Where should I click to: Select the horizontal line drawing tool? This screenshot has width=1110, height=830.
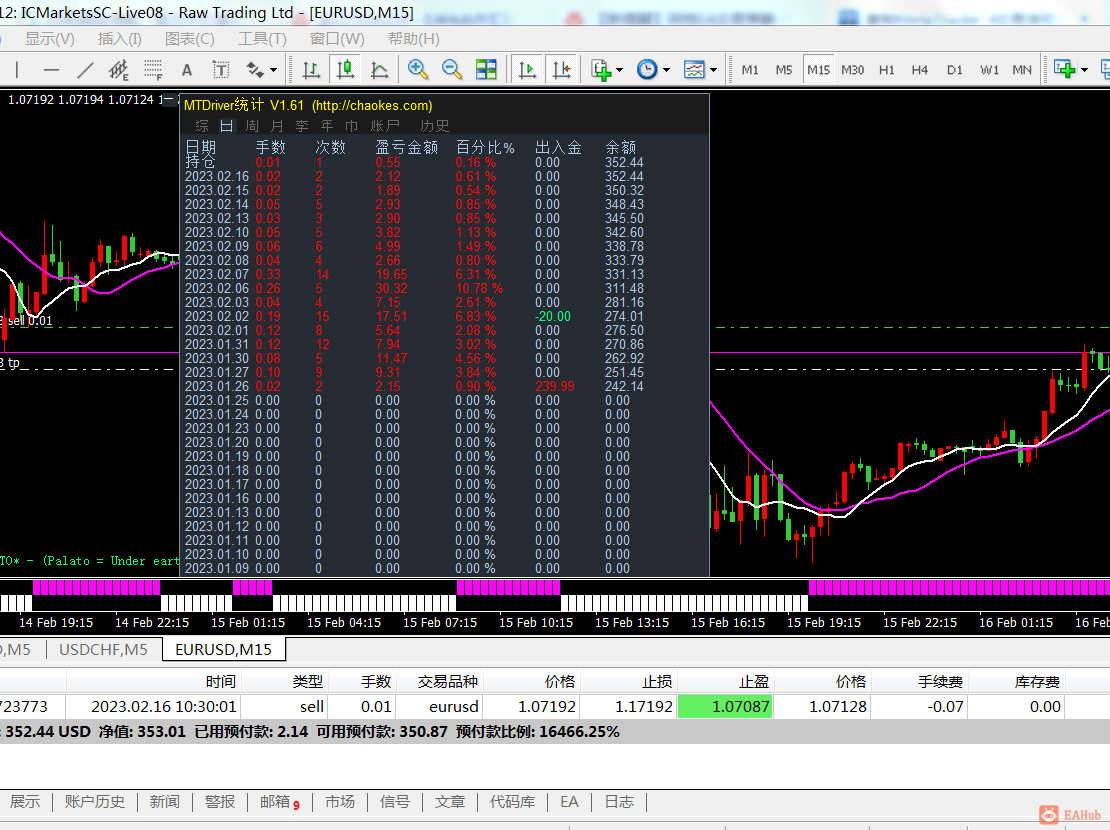point(51,69)
